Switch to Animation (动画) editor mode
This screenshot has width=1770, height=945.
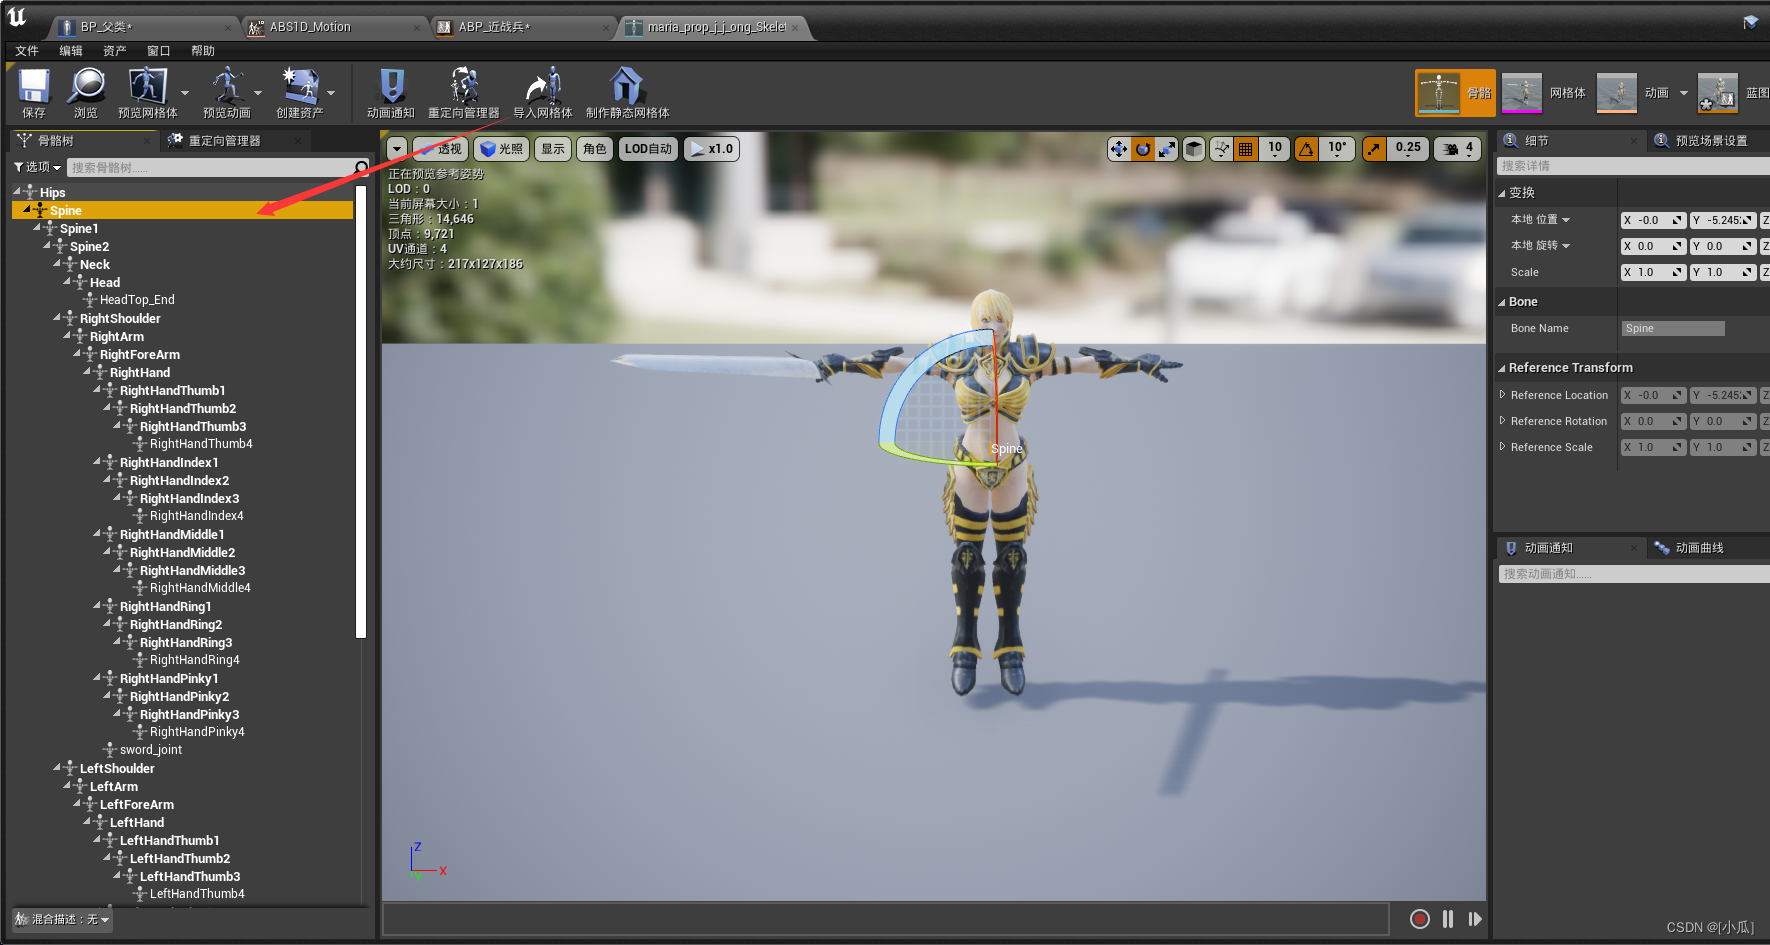(1634, 93)
